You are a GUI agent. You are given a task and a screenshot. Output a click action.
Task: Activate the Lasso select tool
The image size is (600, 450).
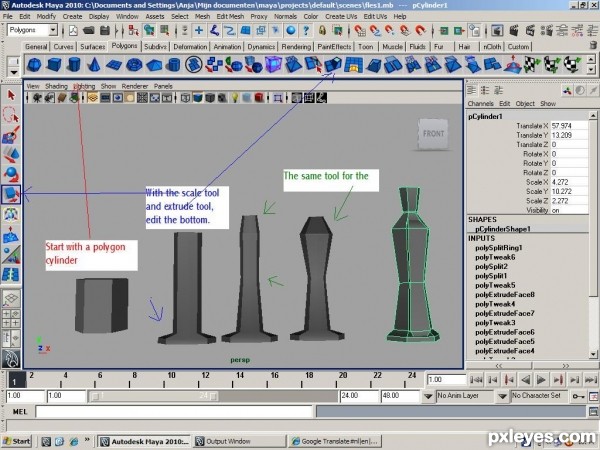click(x=11, y=114)
